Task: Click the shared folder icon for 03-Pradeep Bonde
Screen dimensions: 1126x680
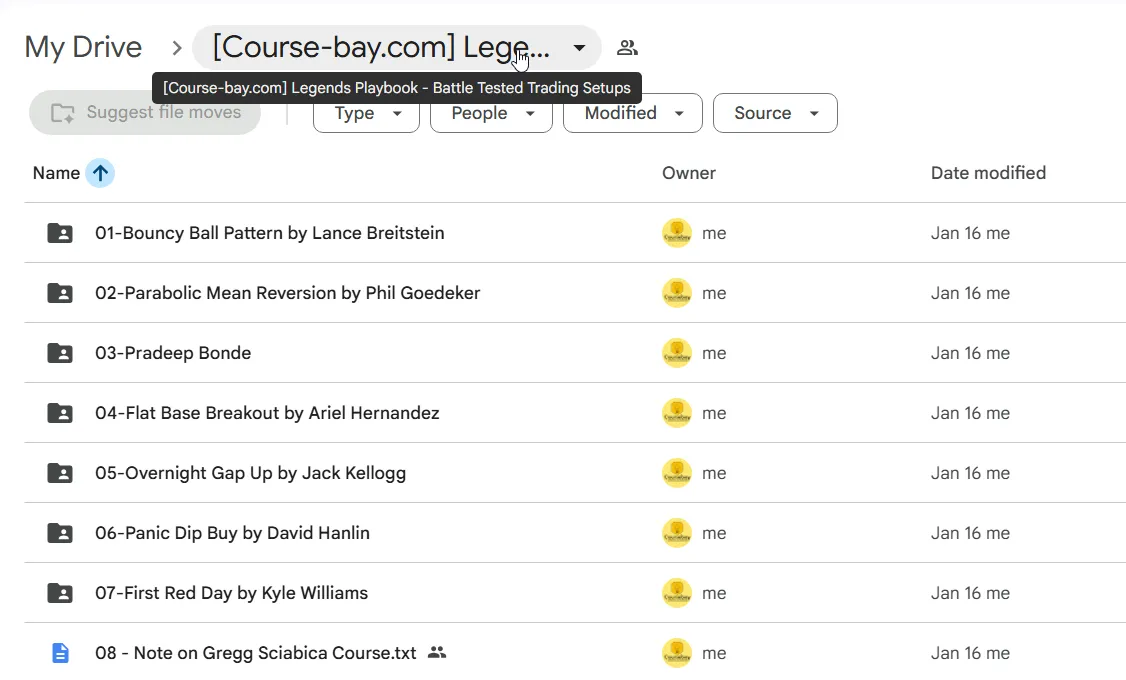Action: point(60,353)
